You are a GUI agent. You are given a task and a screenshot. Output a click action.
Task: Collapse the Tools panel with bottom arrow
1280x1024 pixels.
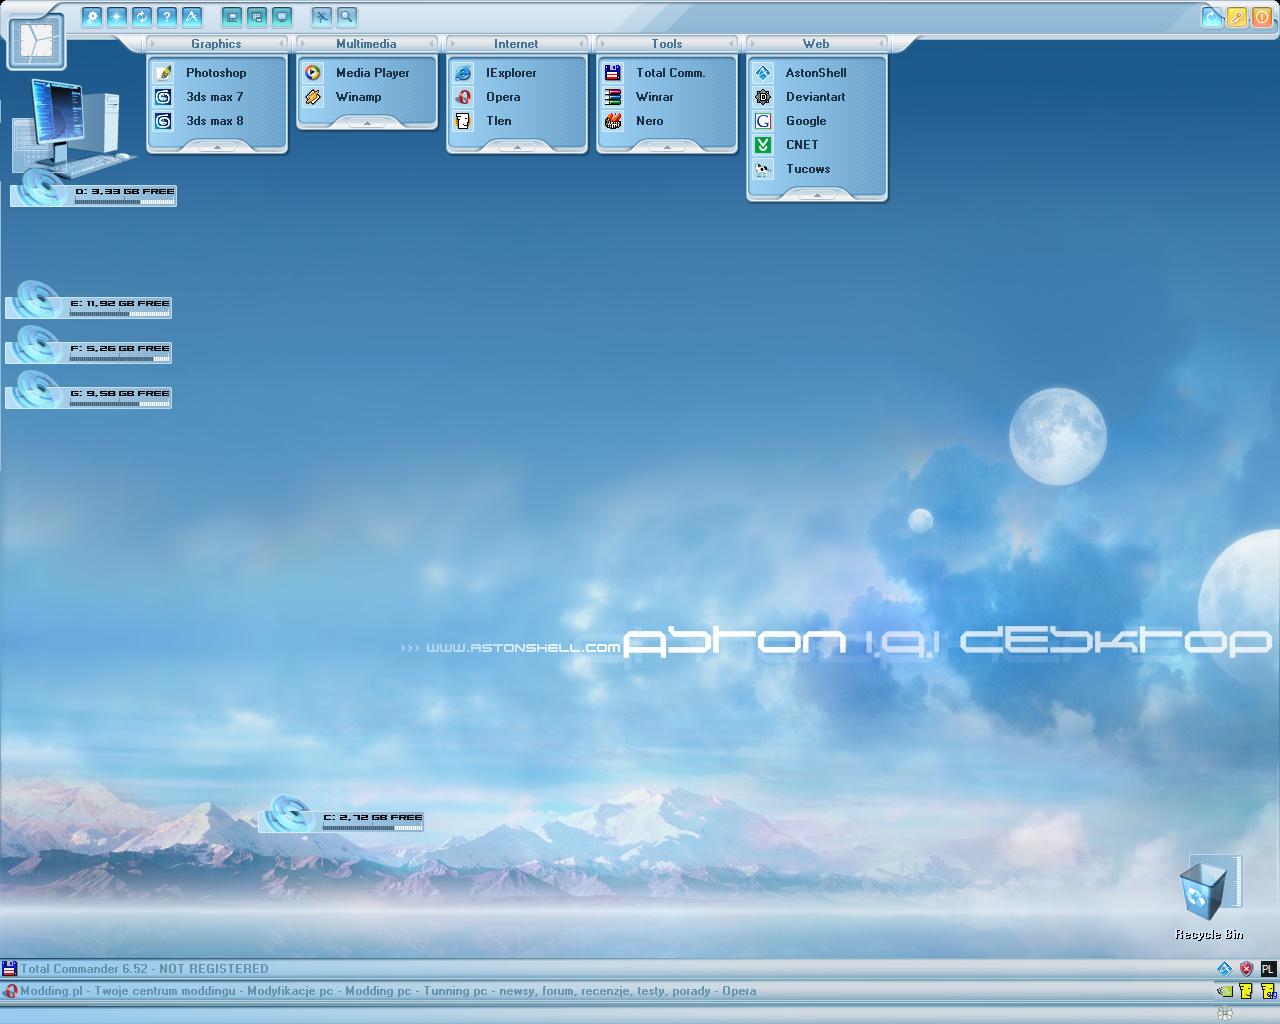click(x=667, y=147)
